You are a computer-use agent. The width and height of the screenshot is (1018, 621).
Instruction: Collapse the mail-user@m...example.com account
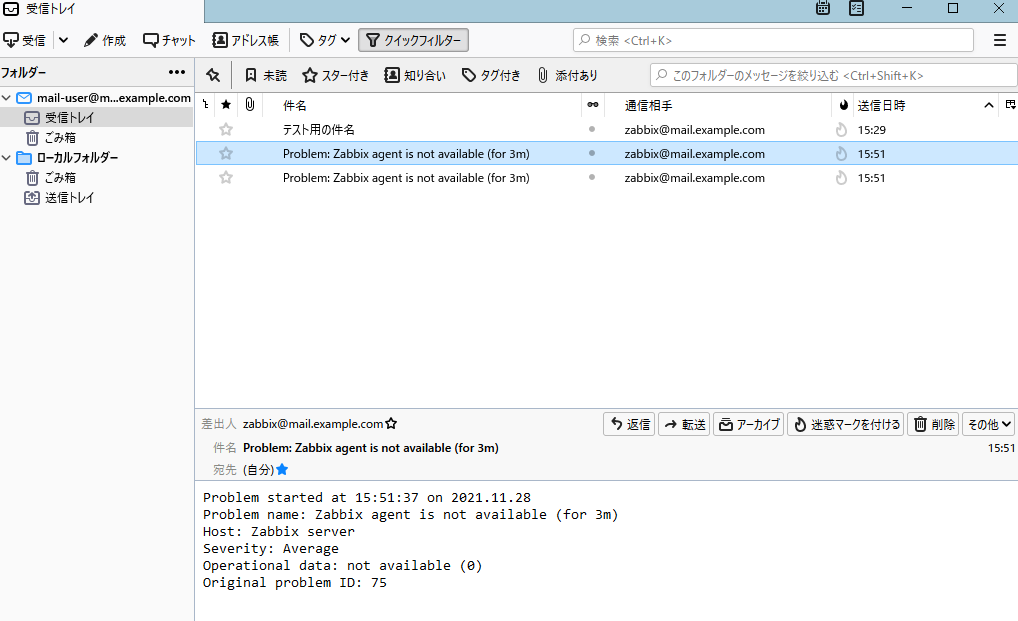click(7, 98)
